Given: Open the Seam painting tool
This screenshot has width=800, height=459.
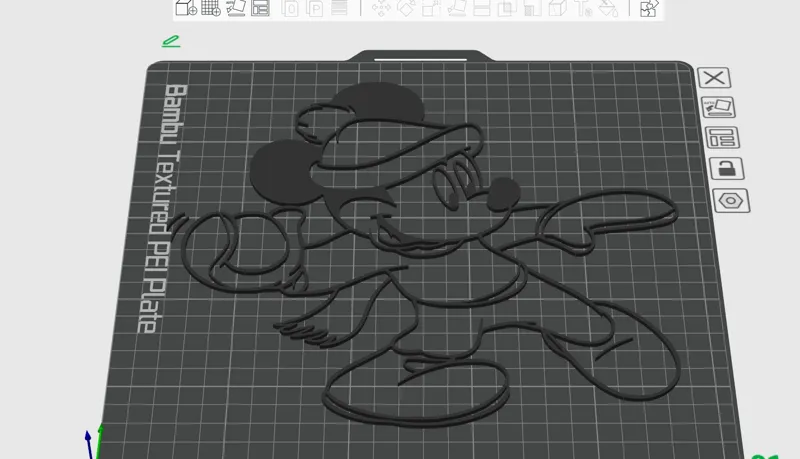Looking at the screenshot, I should click(x=557, y=8).
